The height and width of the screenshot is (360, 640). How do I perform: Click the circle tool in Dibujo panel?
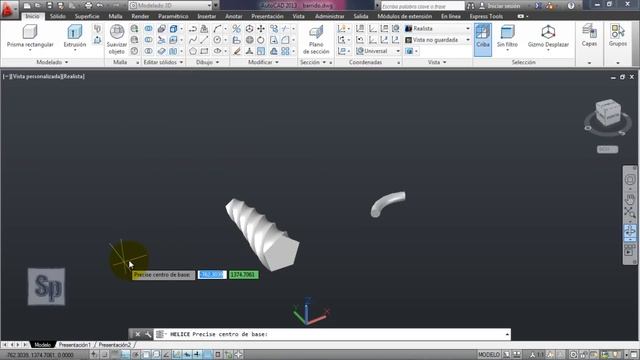point(218,40)
